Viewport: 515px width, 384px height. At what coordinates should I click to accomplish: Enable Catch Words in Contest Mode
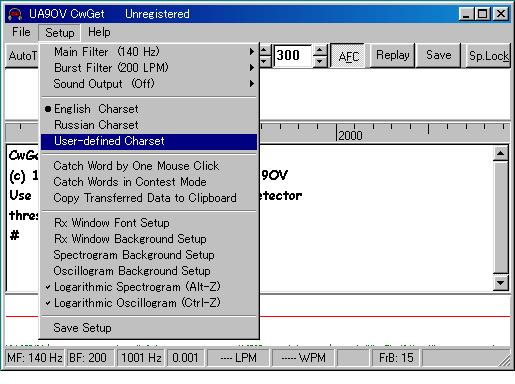tap(149, 182)
